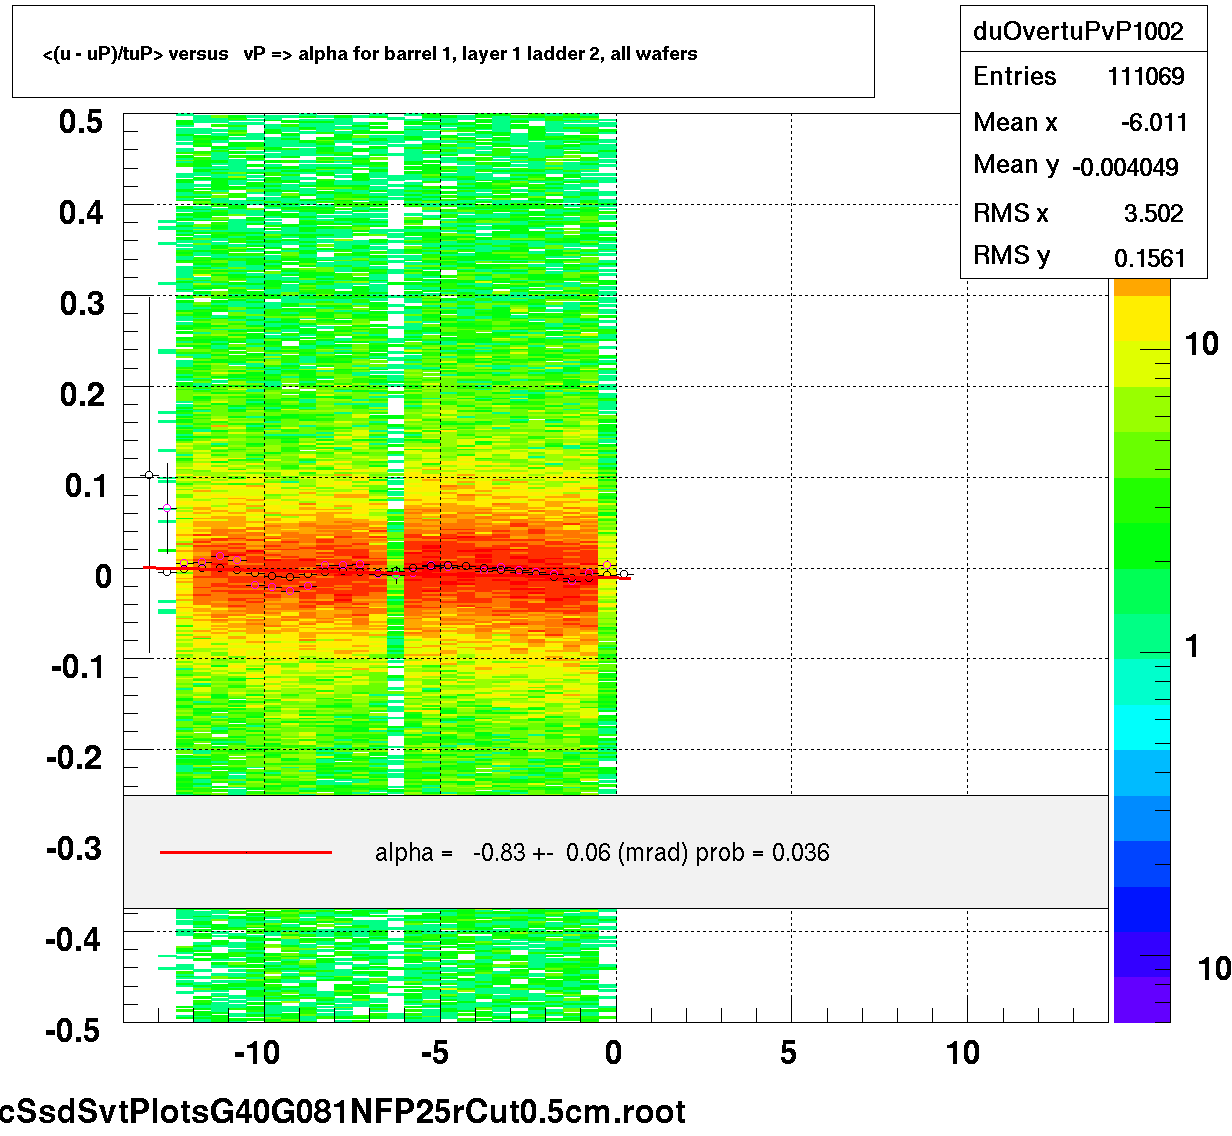1232x1136 pixels.
Task: Click y-axis label -0.5
Action: pos(75,1030)
